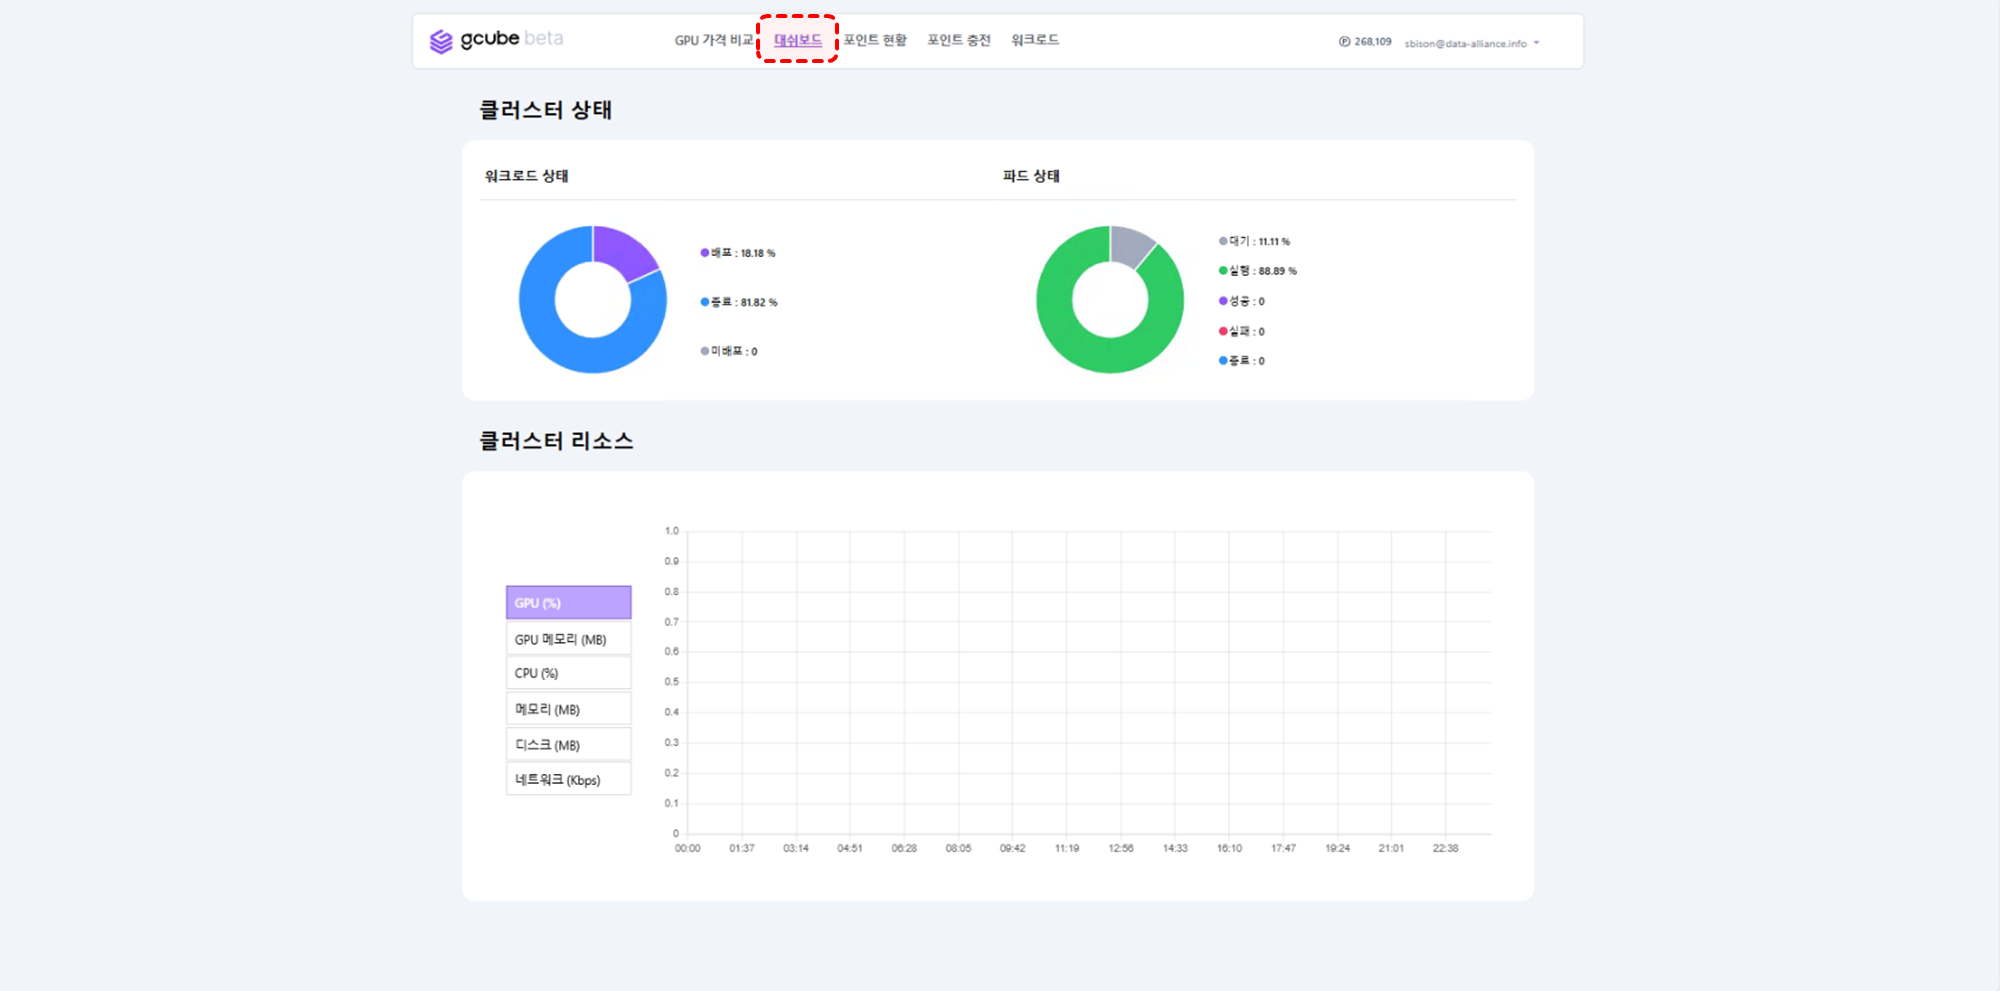Expand the sbison@data-alliance.info account dropdown
Image resolution: width=2000 pixels, height=991 pixels.
click(1472, 43)
